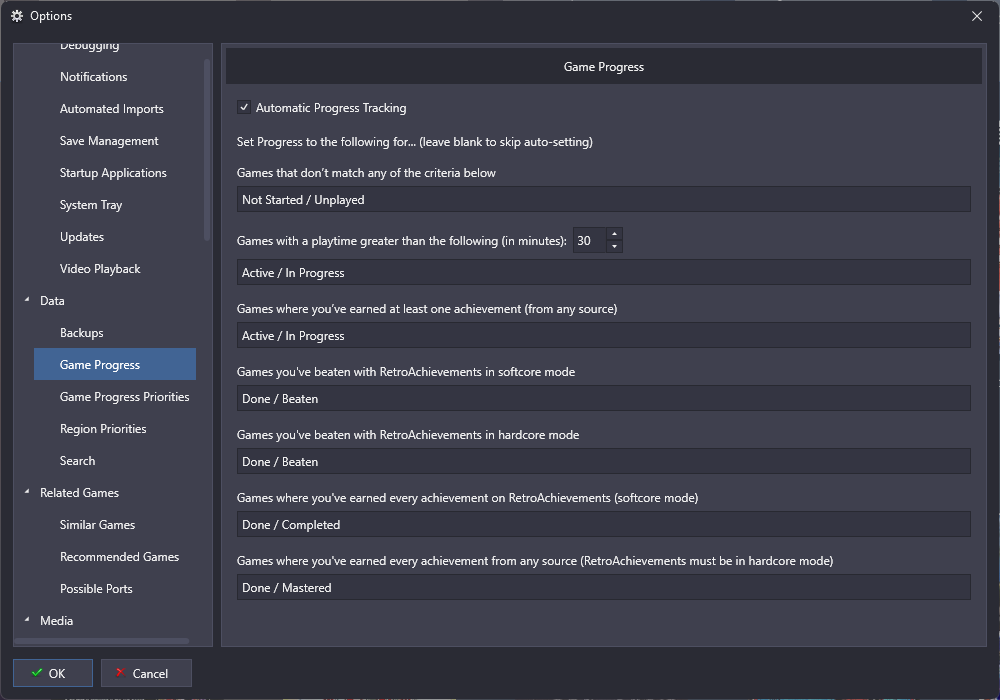Click the 'beaten with RetroAchievements in hardcore mode' label
1000x700 pixels.
[408, 435]
